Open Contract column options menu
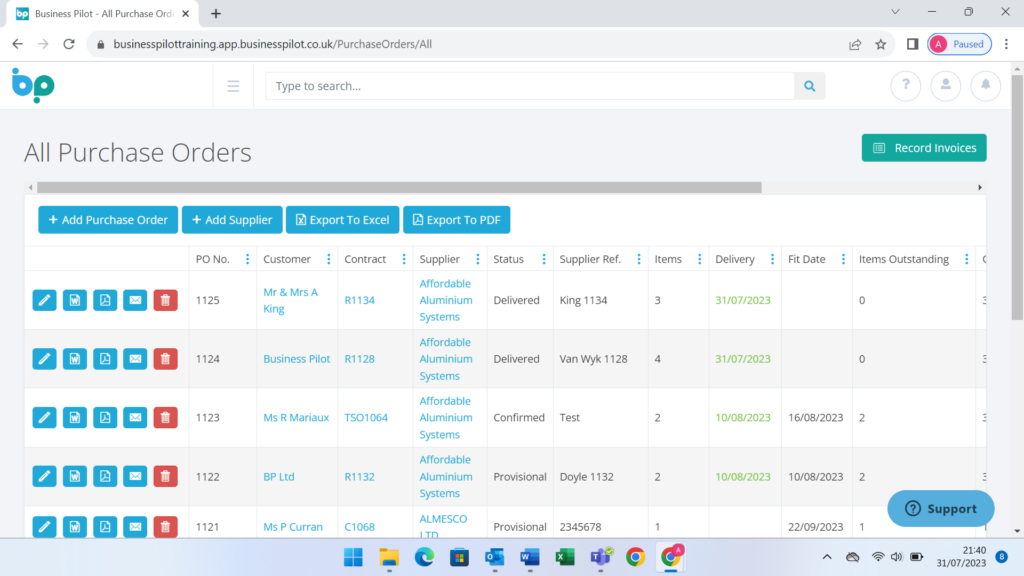This screenshot has height=576, width=1024. pyautogui.click(x=404, y=259)
